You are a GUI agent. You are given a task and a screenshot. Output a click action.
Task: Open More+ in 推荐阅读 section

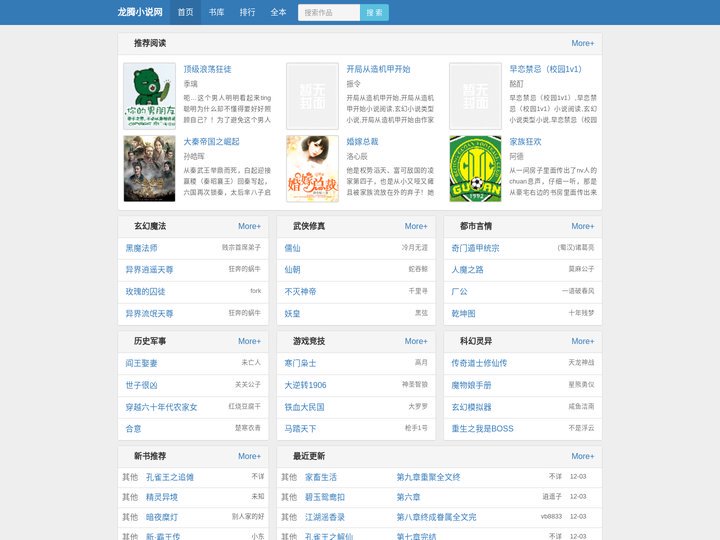[x=583, y=43]
